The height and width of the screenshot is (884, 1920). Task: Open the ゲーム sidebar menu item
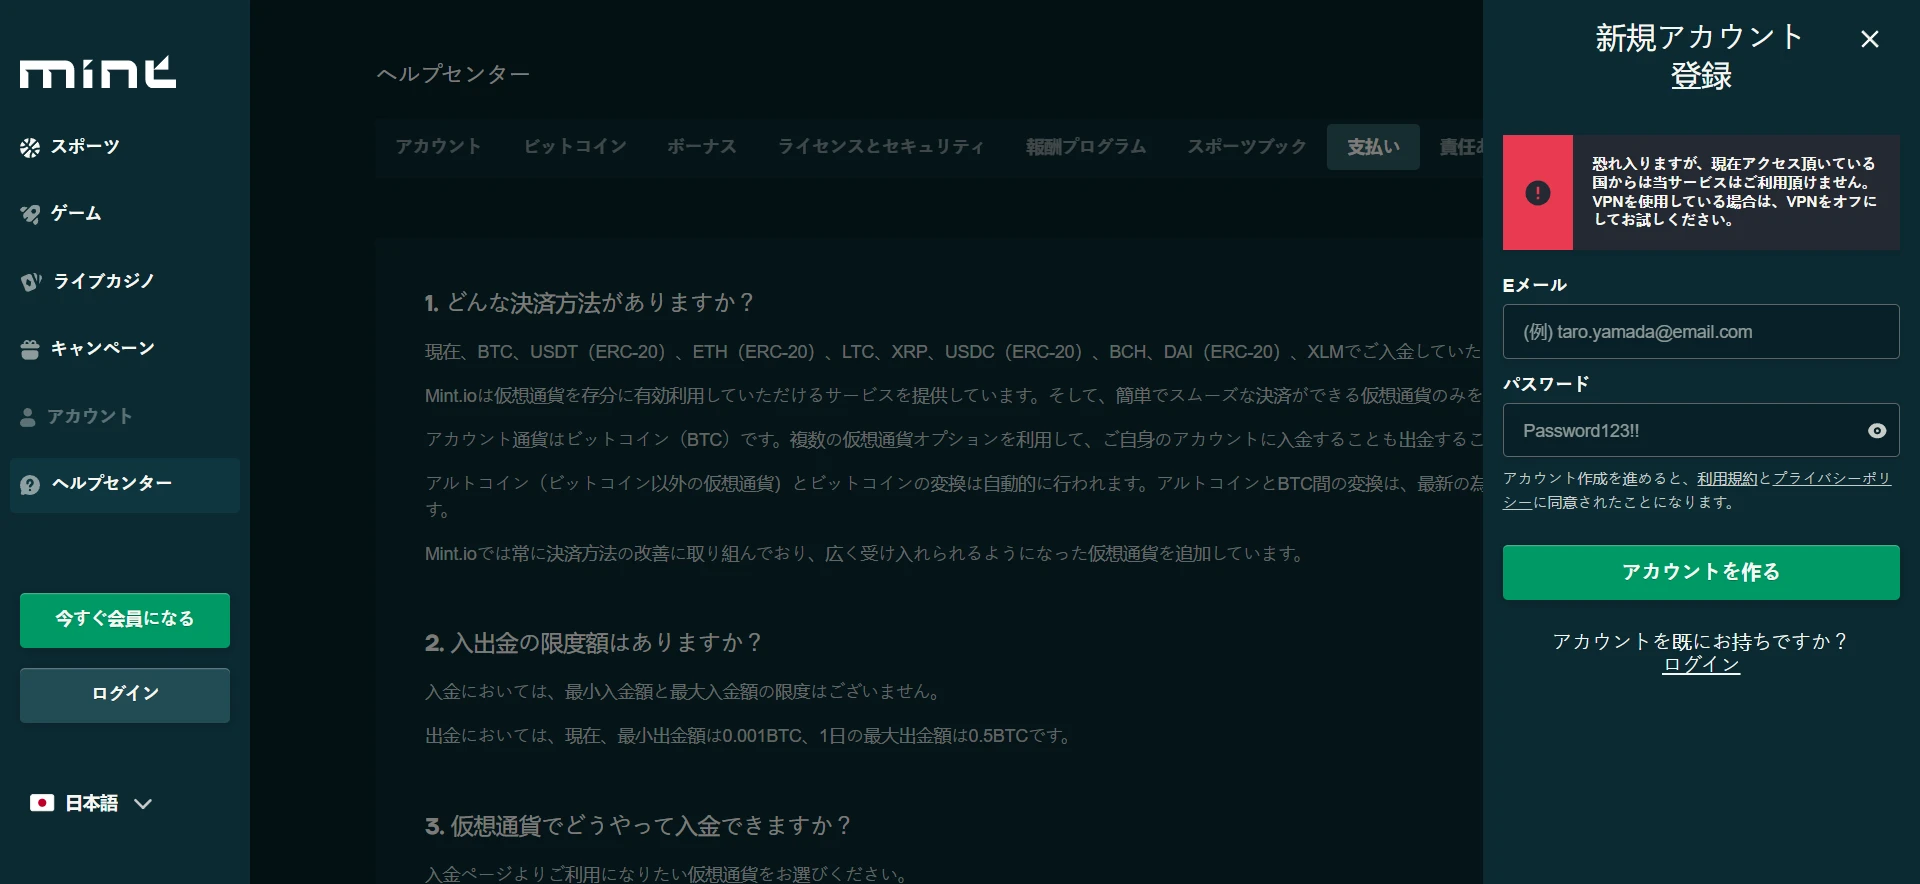125,214
